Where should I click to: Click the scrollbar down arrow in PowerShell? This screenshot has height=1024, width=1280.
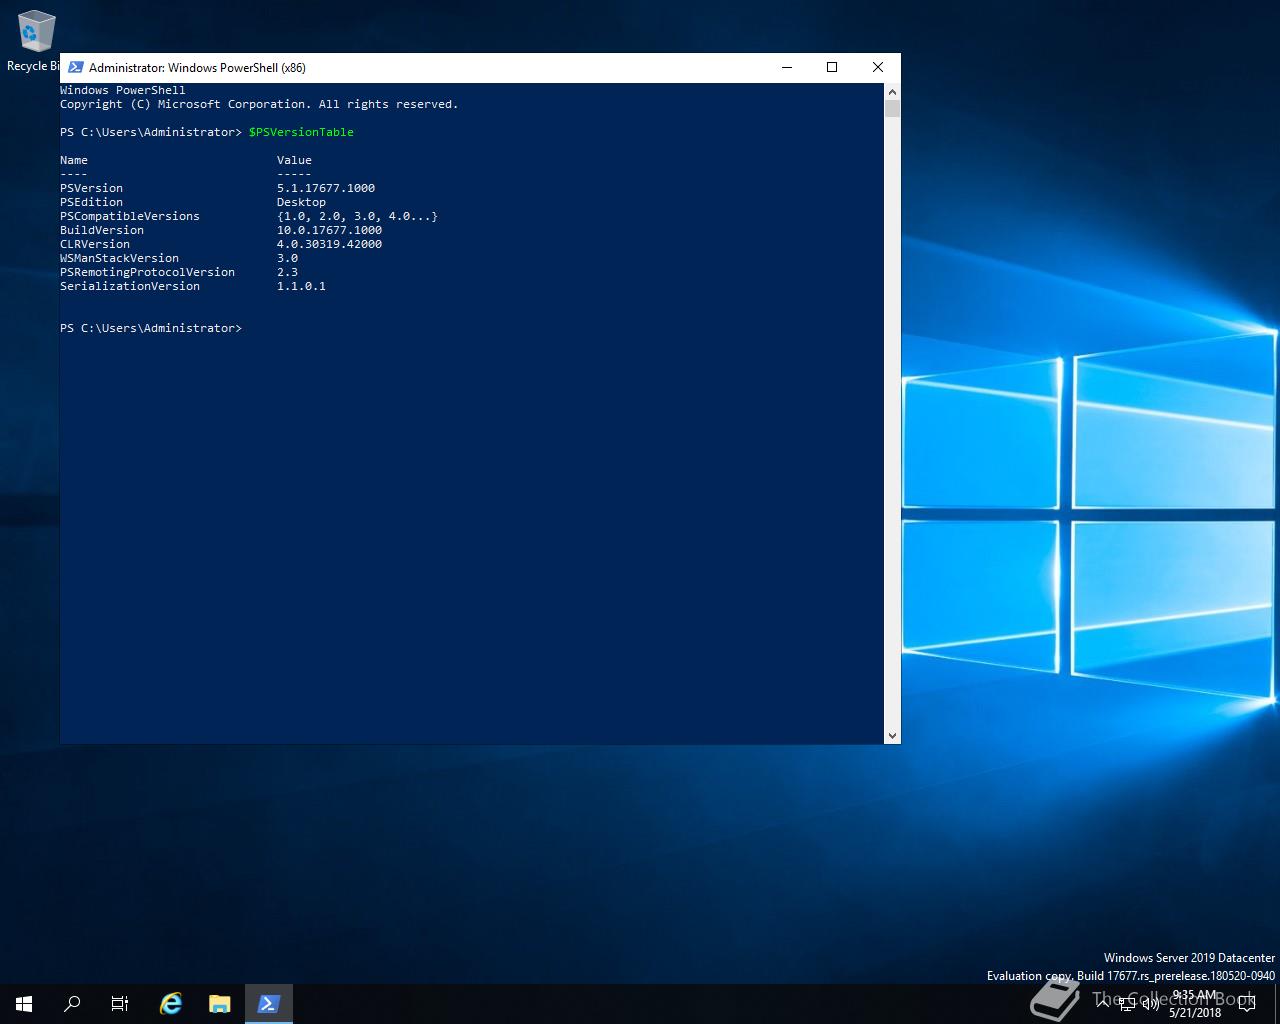tap(892, 736)
